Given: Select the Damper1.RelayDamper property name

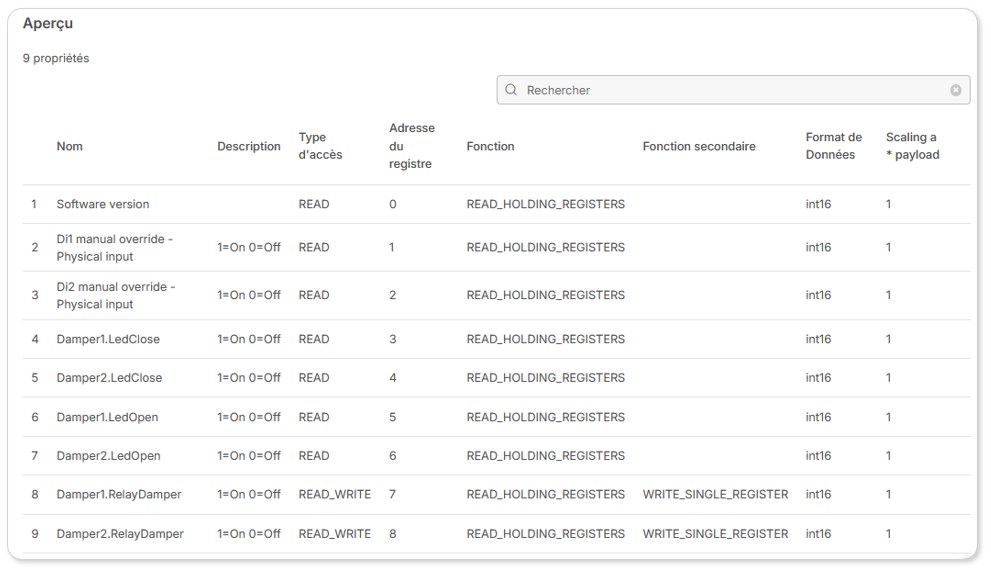Looking at the screenshot, I should click(x=119, y=494).
